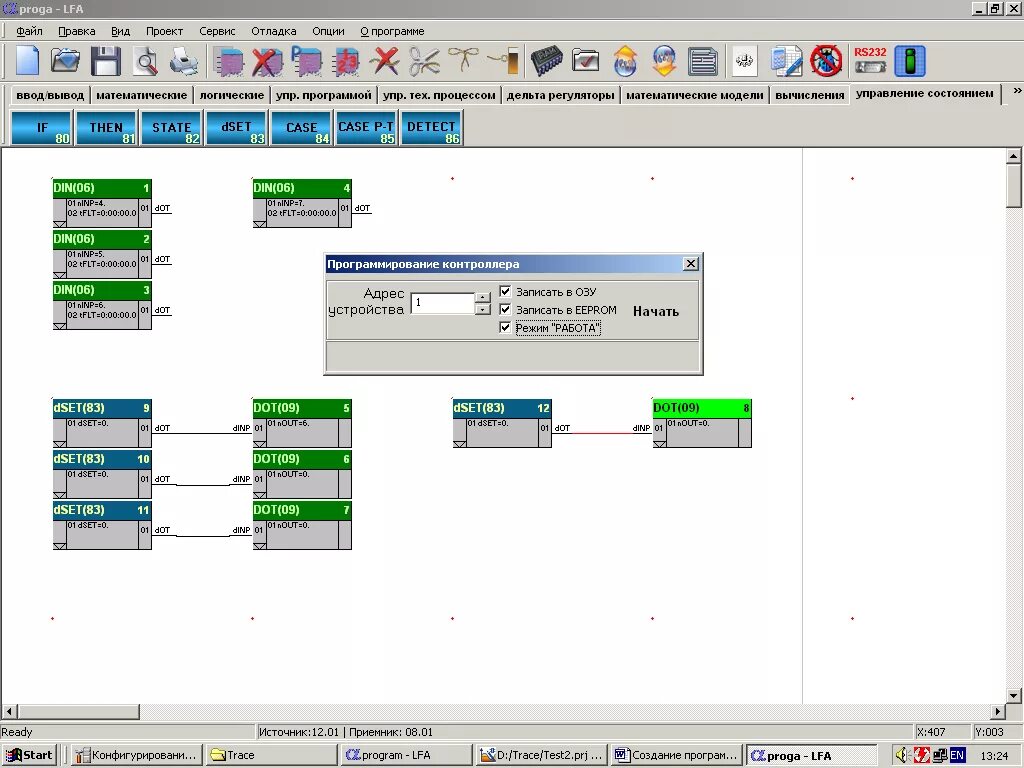
Task: Toggle 'Режим "РАБОТА"' checkbox
Action: click(x=505, y=327)
